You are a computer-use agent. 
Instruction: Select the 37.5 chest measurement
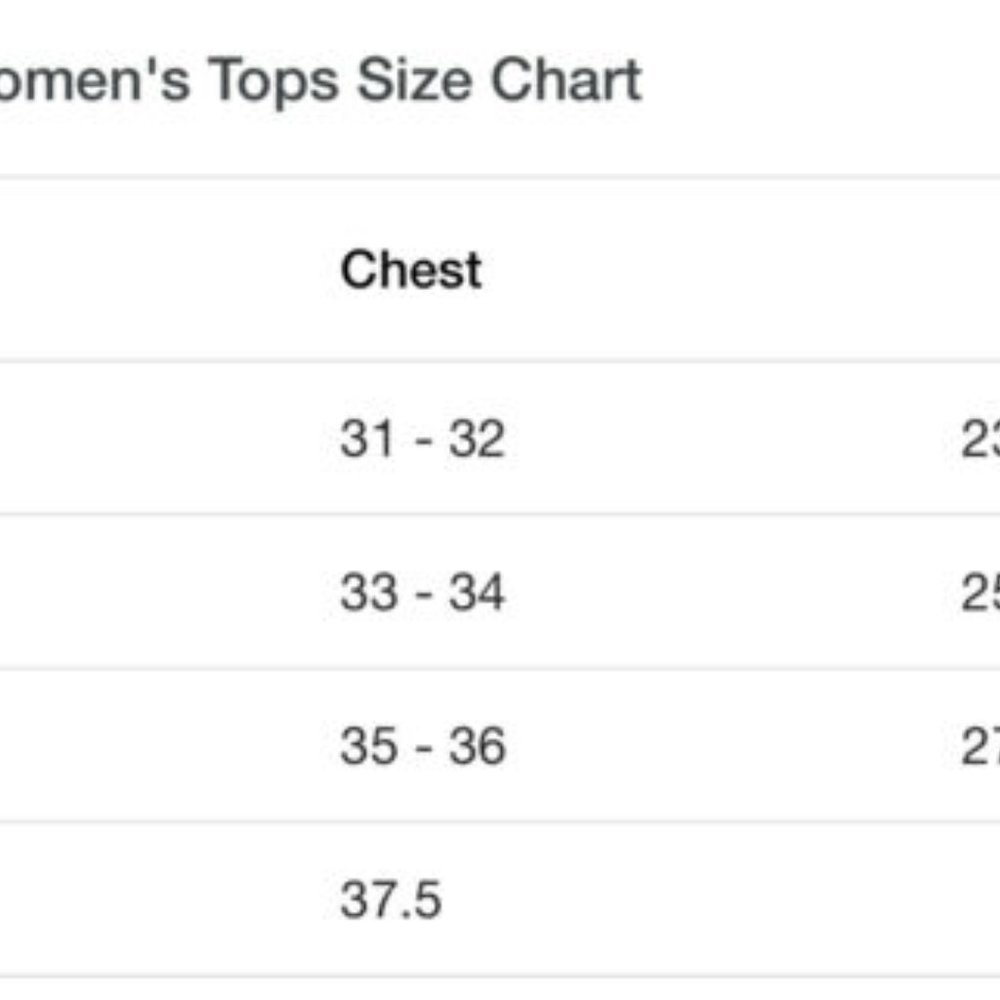[390, 900]
